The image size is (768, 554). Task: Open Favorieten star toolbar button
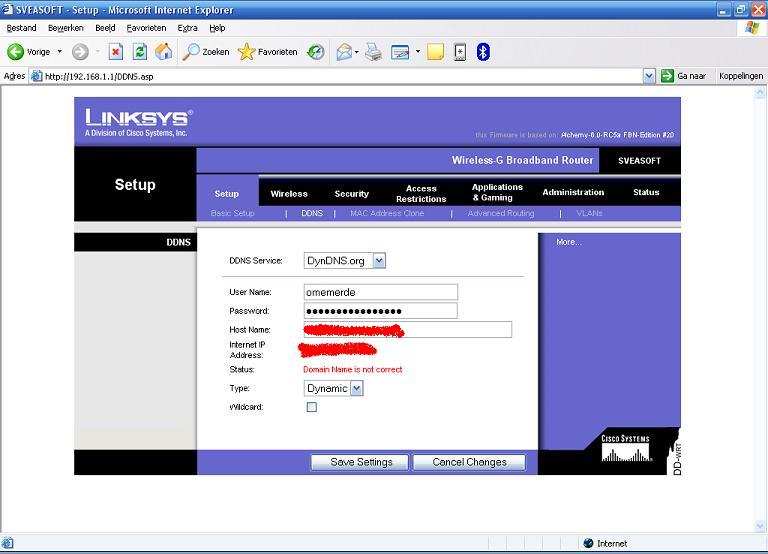[x=267, y=51]
